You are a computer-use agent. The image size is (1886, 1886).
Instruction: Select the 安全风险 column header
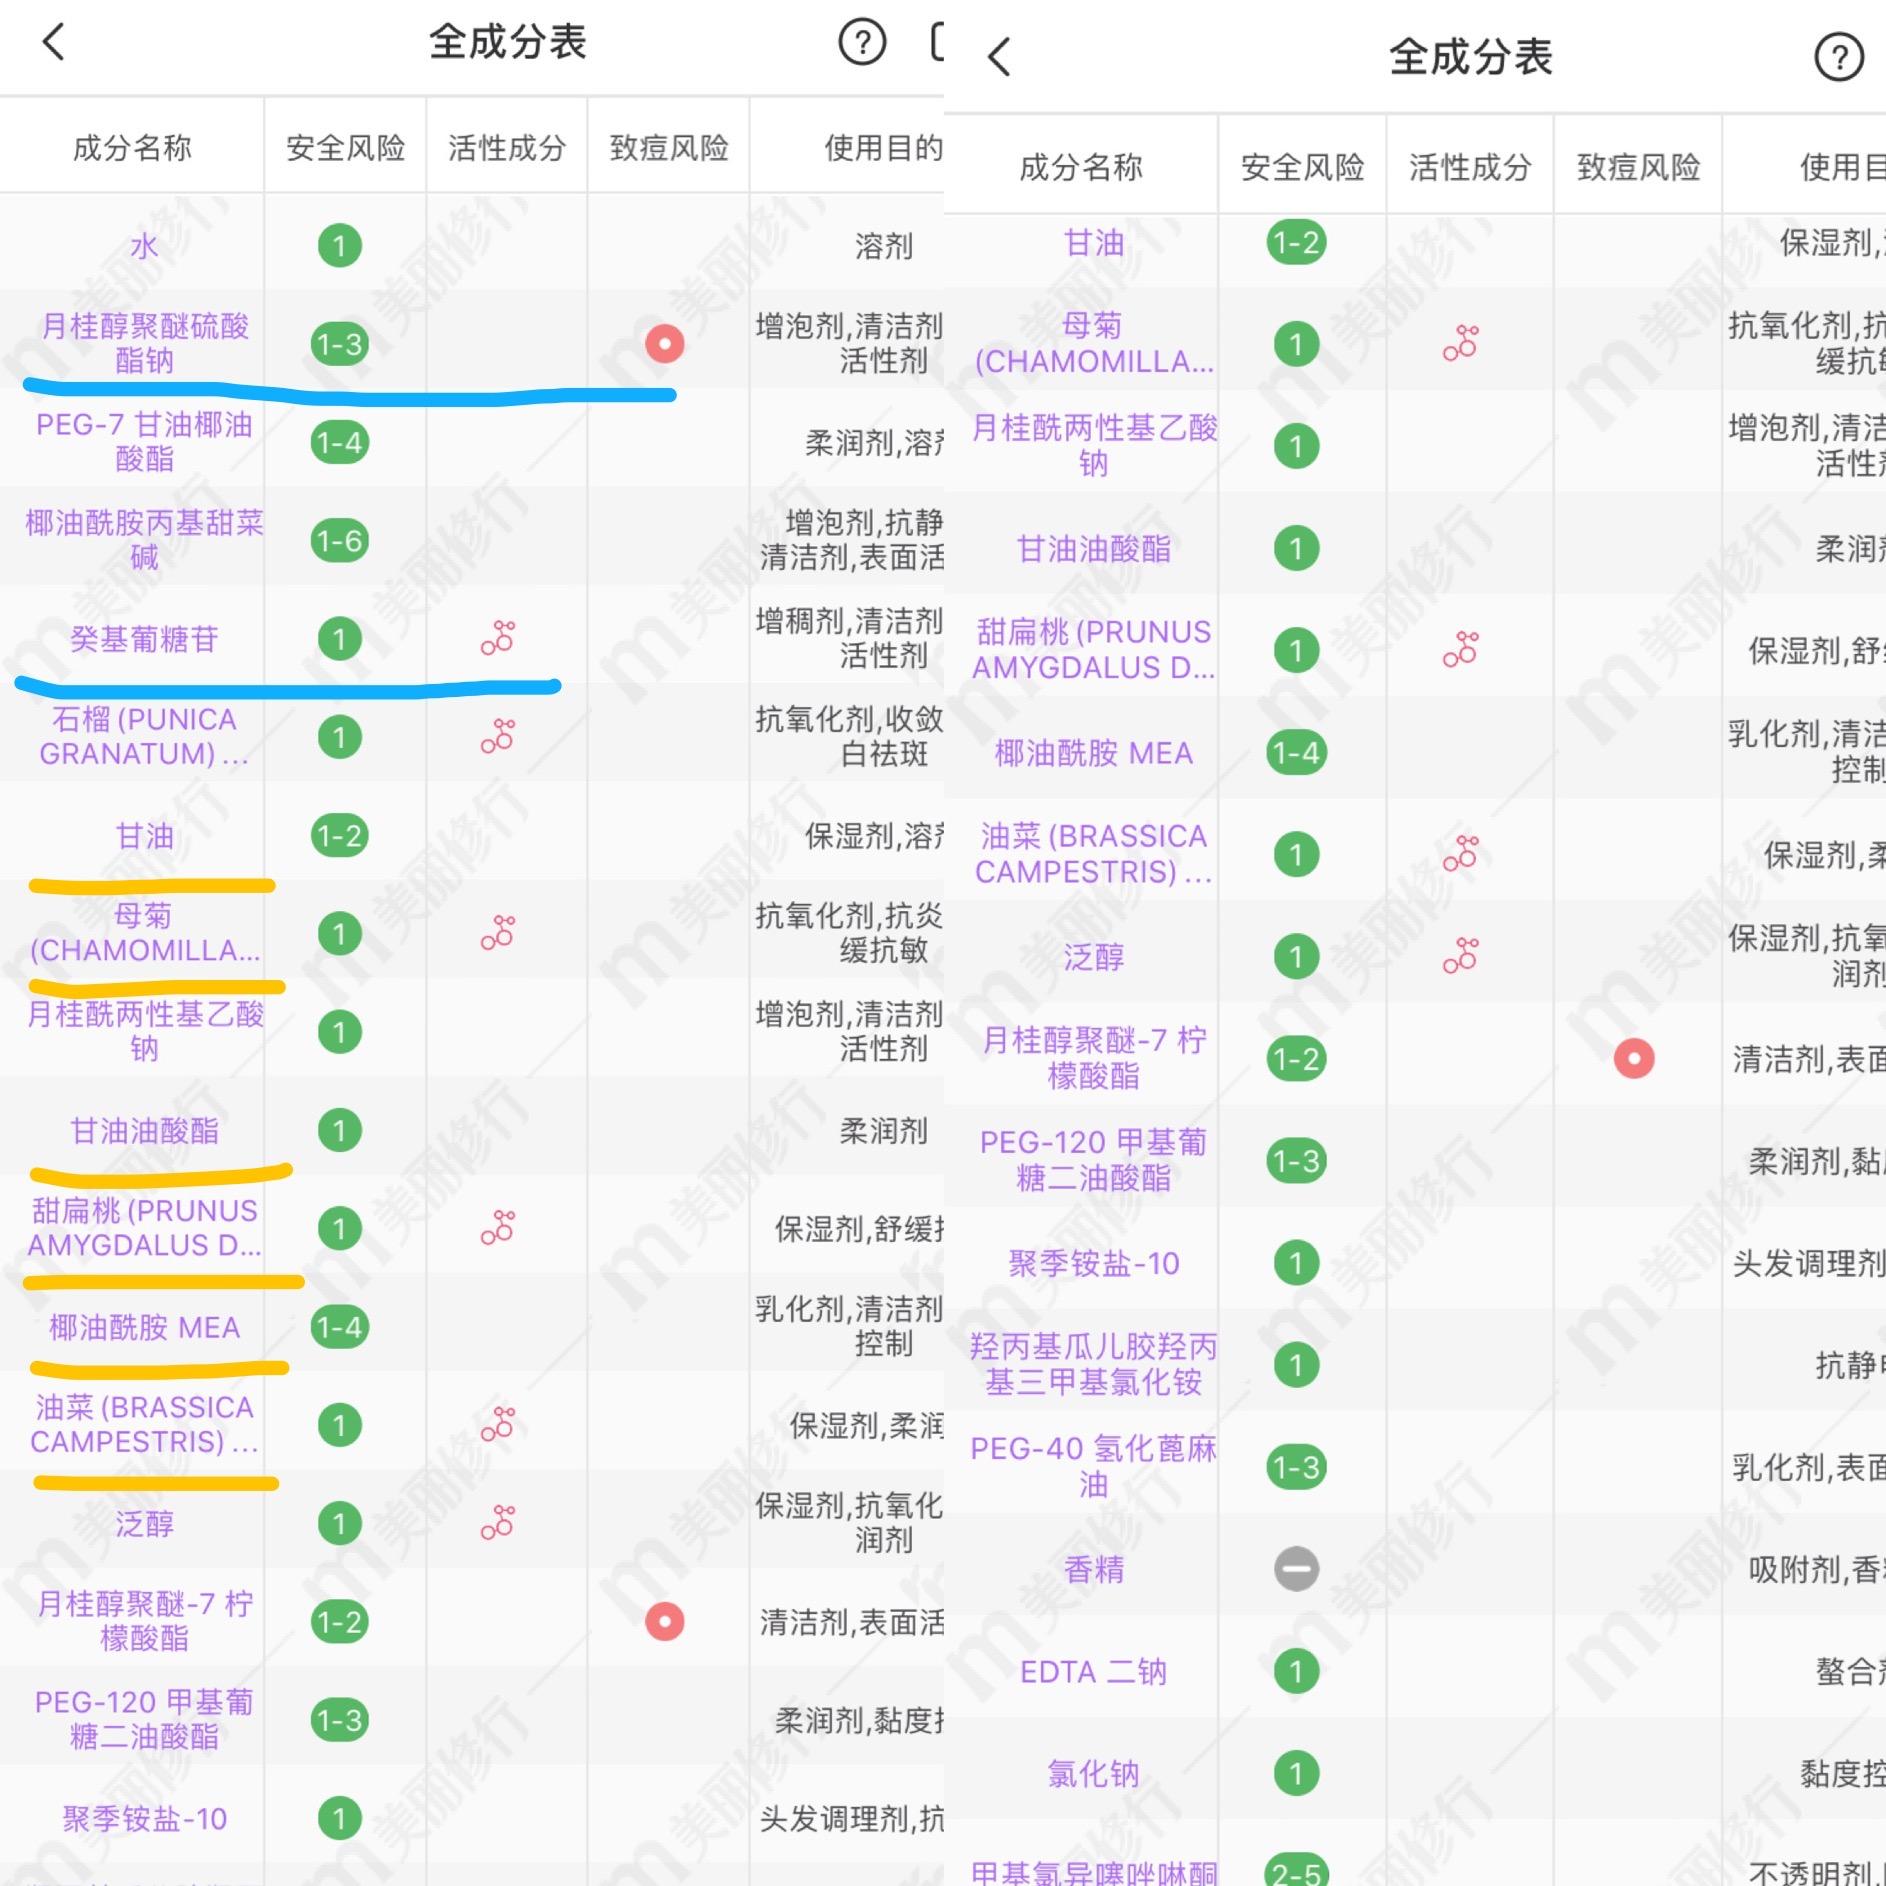pos(345,146)
